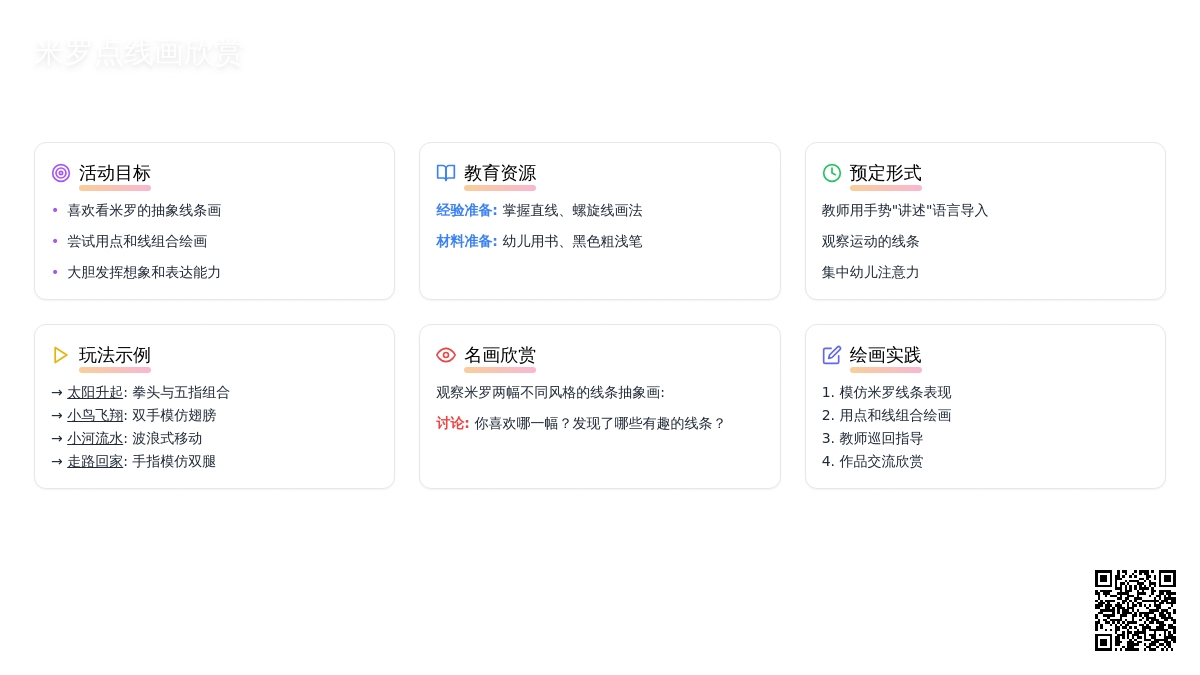Click the 活动目标 card heading

[x=115, y=173]
